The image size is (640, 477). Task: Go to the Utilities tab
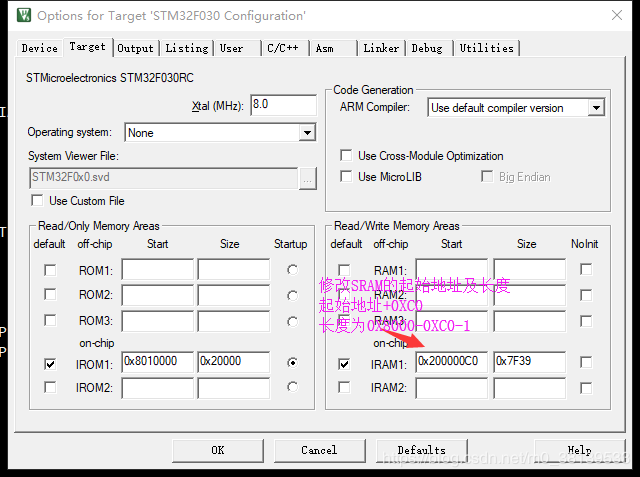pos(487,48)
